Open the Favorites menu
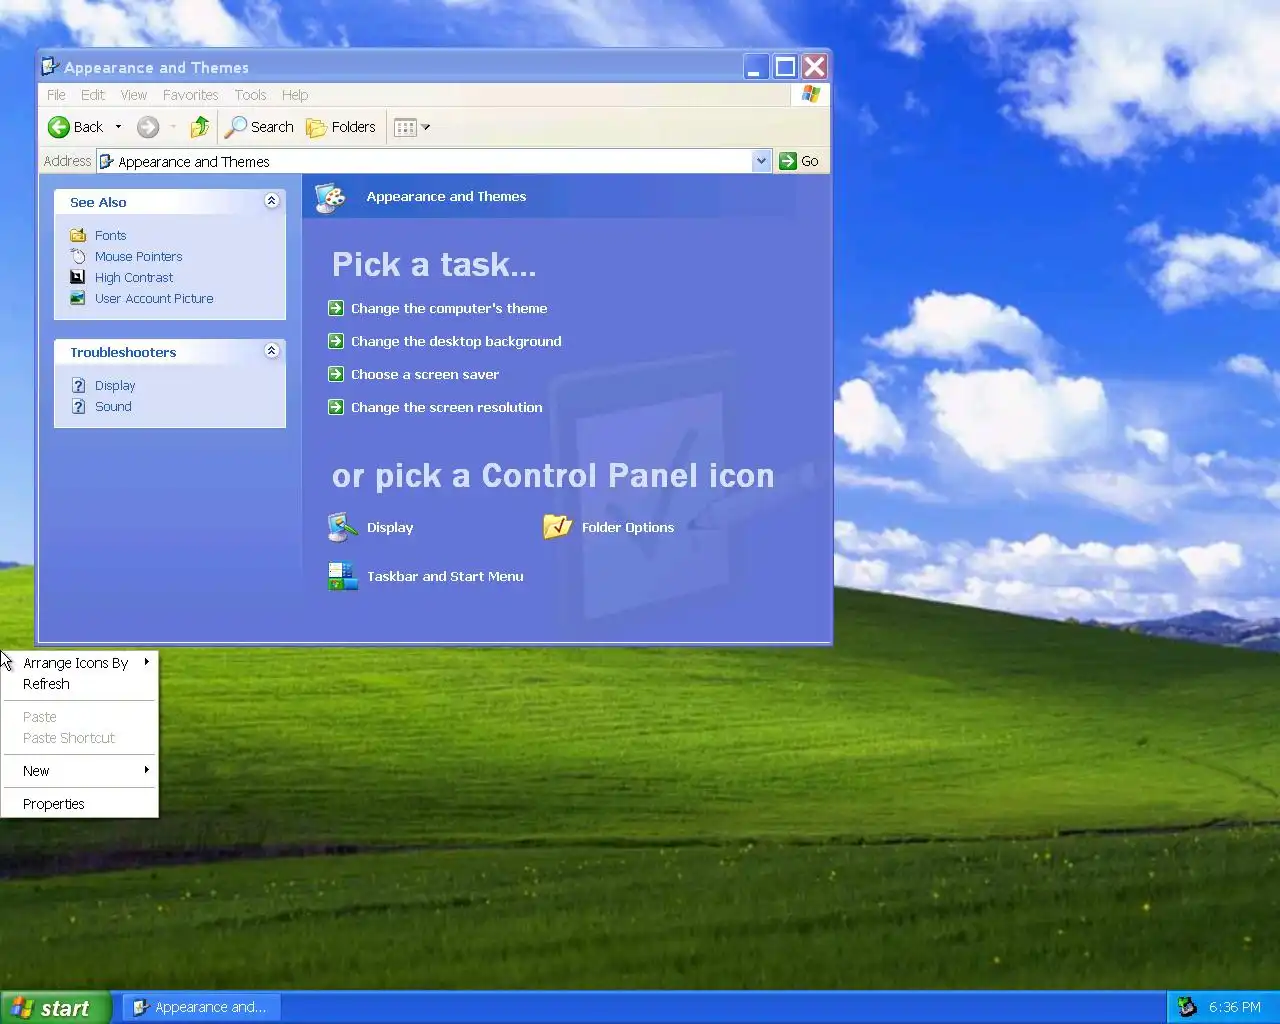The width and height of the screenshot is (1280, 1024). pos(190,95)
